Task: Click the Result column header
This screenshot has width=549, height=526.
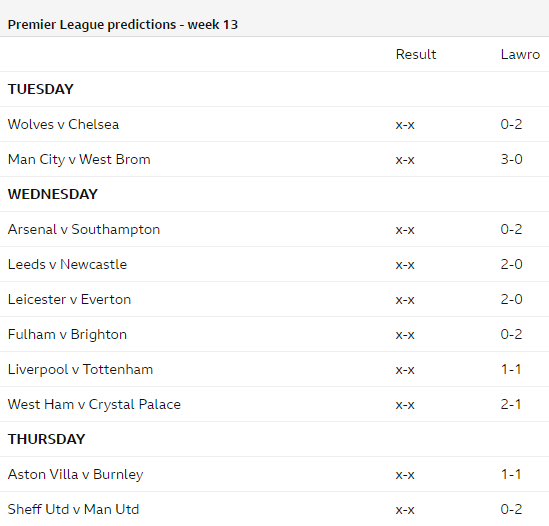Action: (416, 55)
